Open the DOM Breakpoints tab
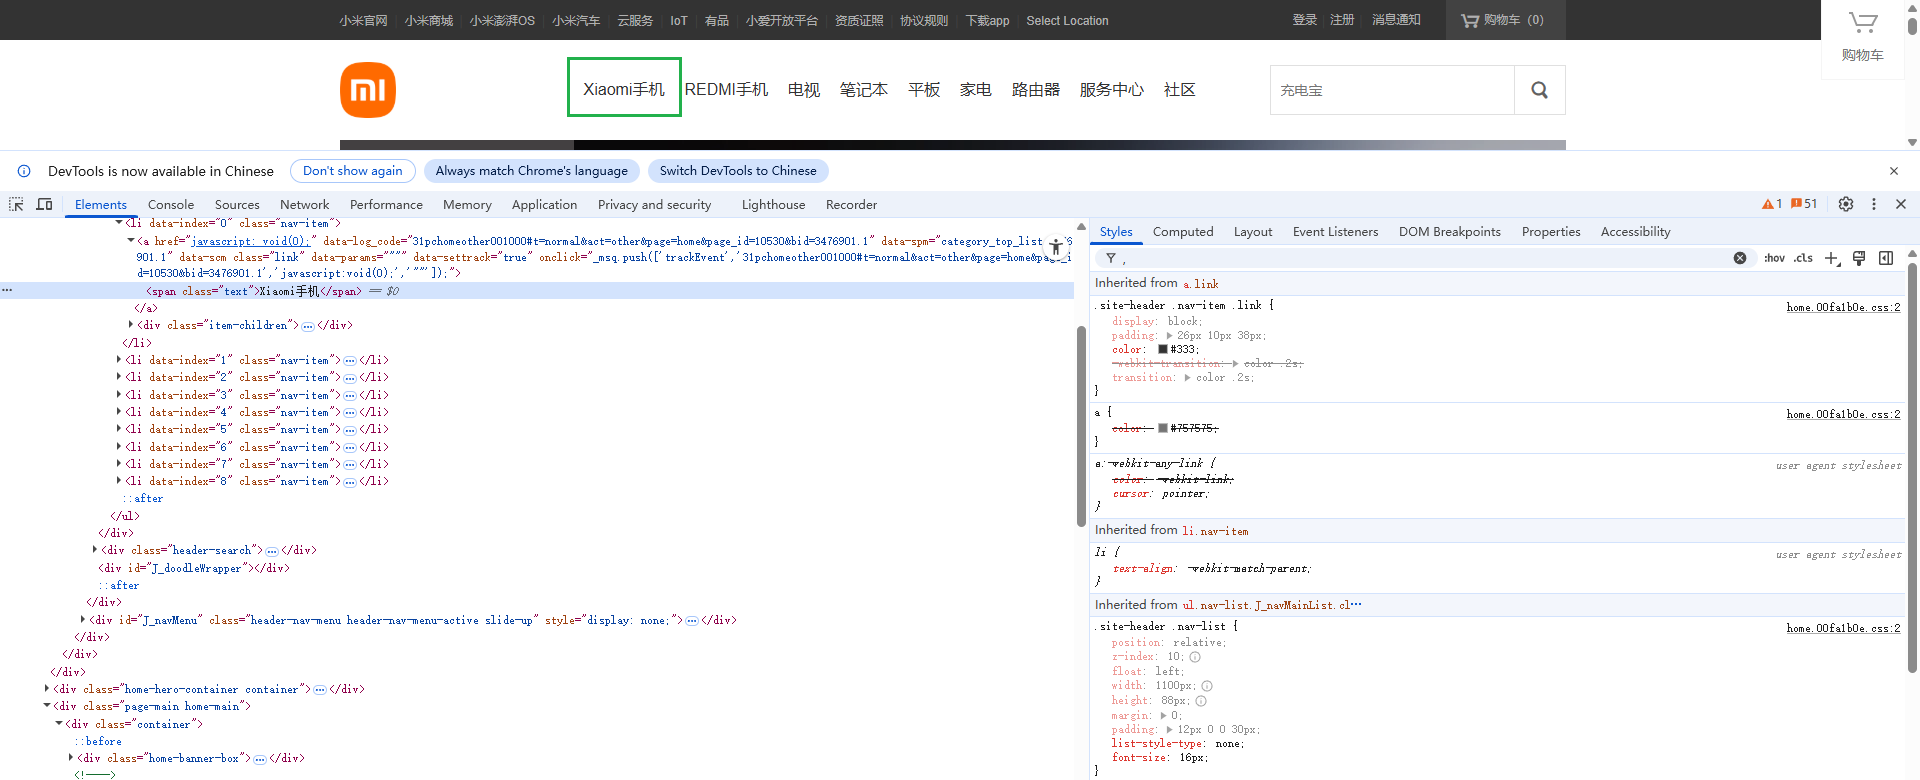This screenshot has width=1920, height=780. [x=1450, y=232]
